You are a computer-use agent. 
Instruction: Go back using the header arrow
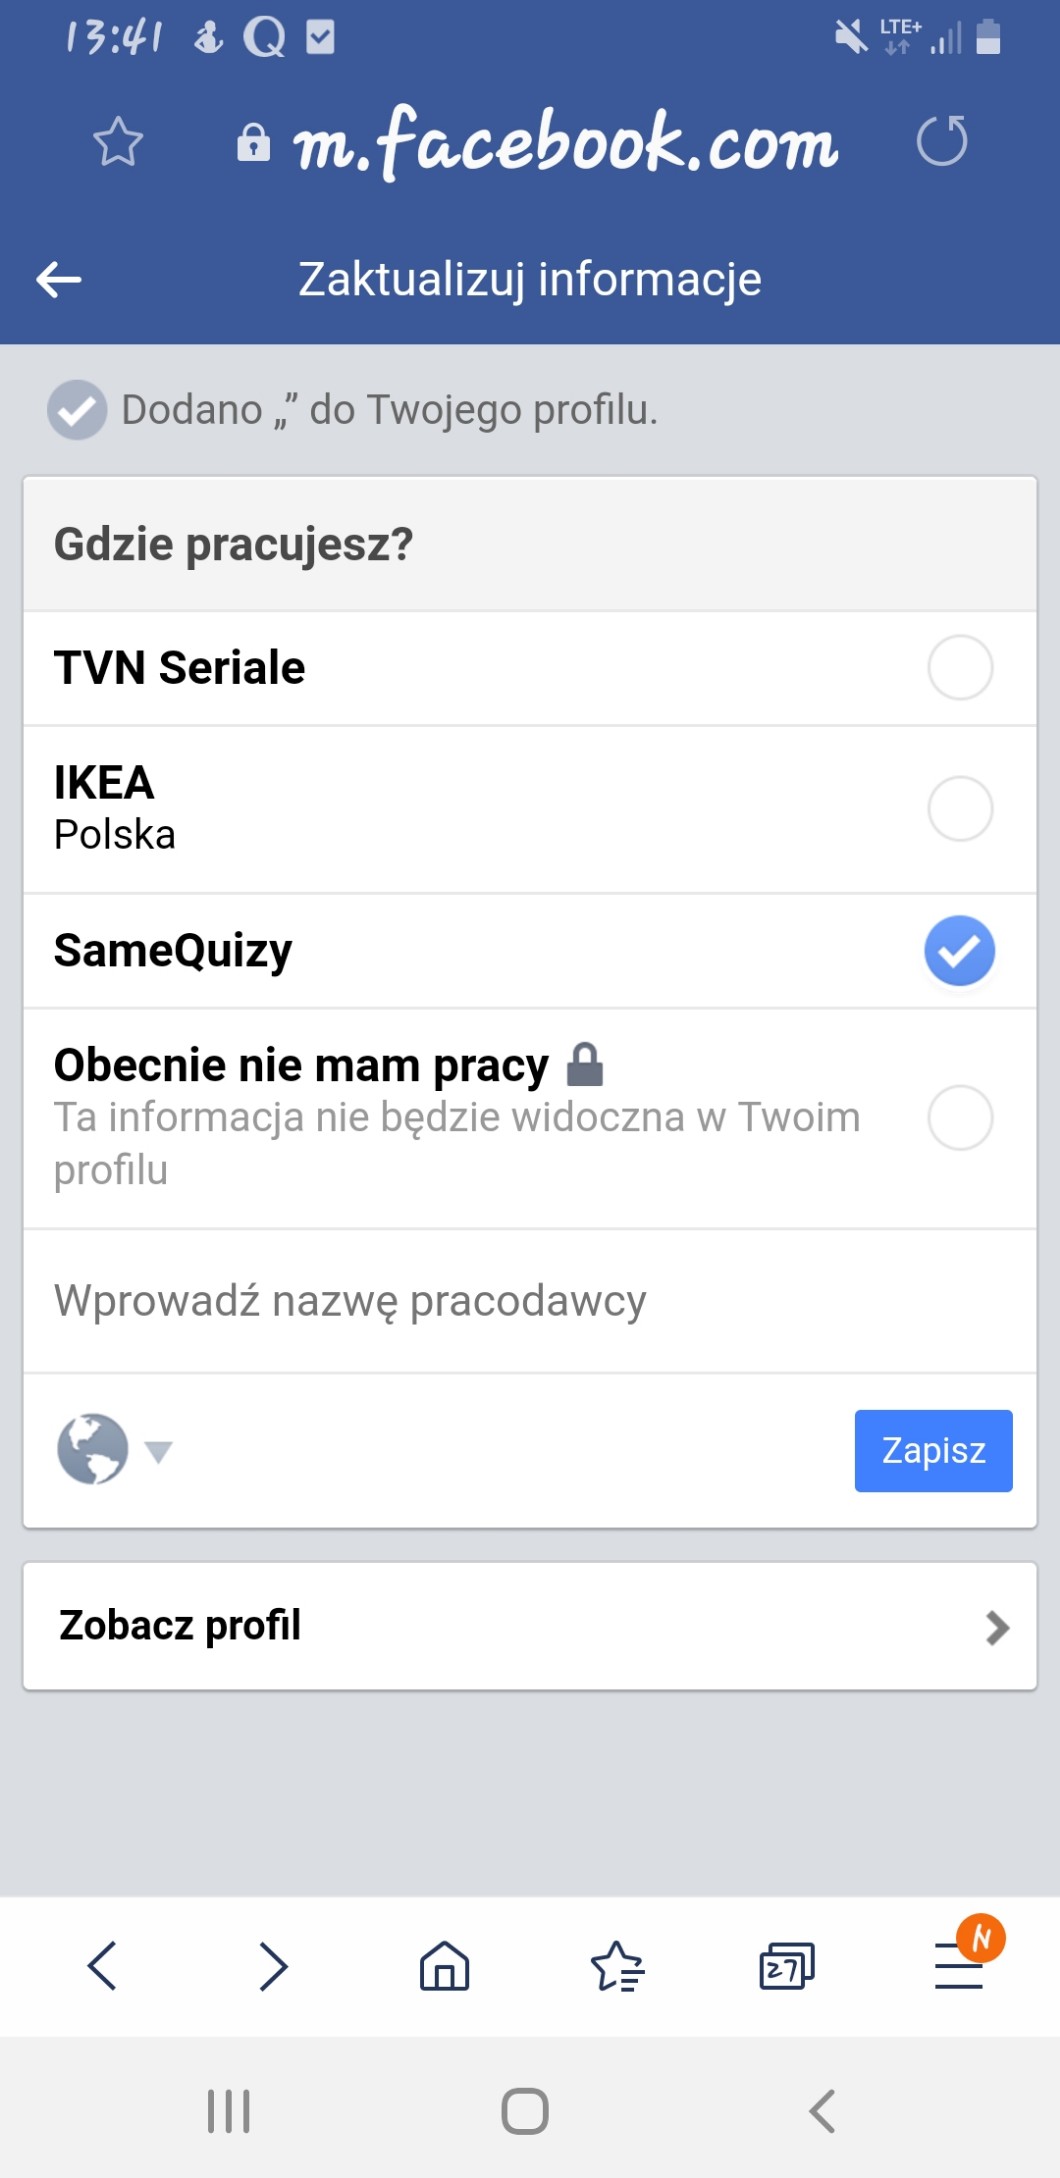pyautogui.click(x=59, y=280)
